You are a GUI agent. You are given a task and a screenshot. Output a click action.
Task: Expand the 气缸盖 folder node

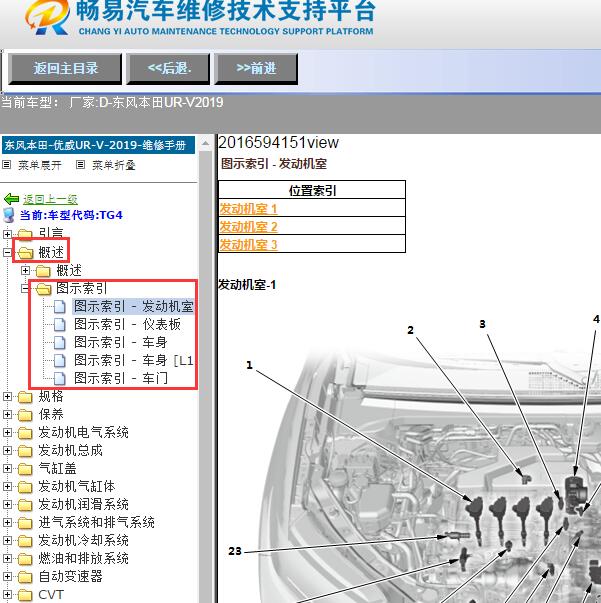coord(7,468)
